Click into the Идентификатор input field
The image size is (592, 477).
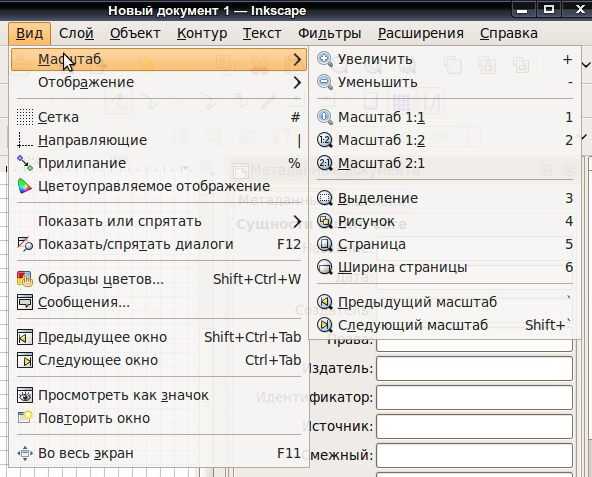[475, 397]
